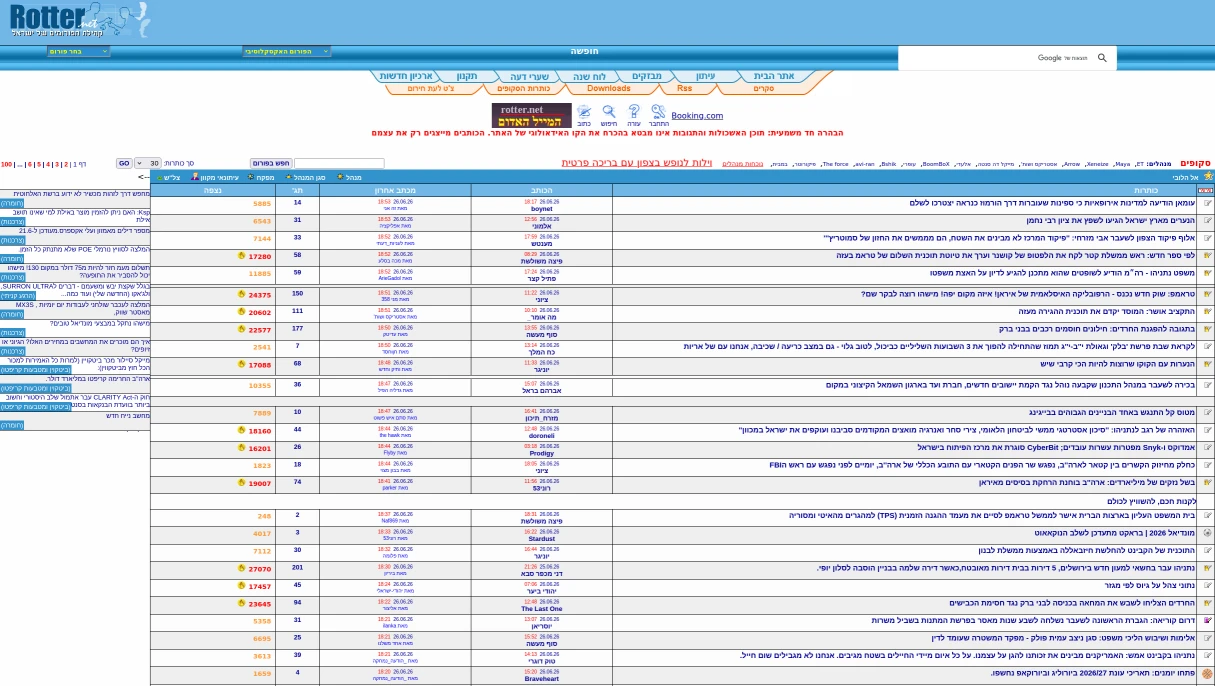Viewport: 1215px width, 686px height.
Task: Click manager name The force
Action: pyautogui.click(x=835, y=164)
